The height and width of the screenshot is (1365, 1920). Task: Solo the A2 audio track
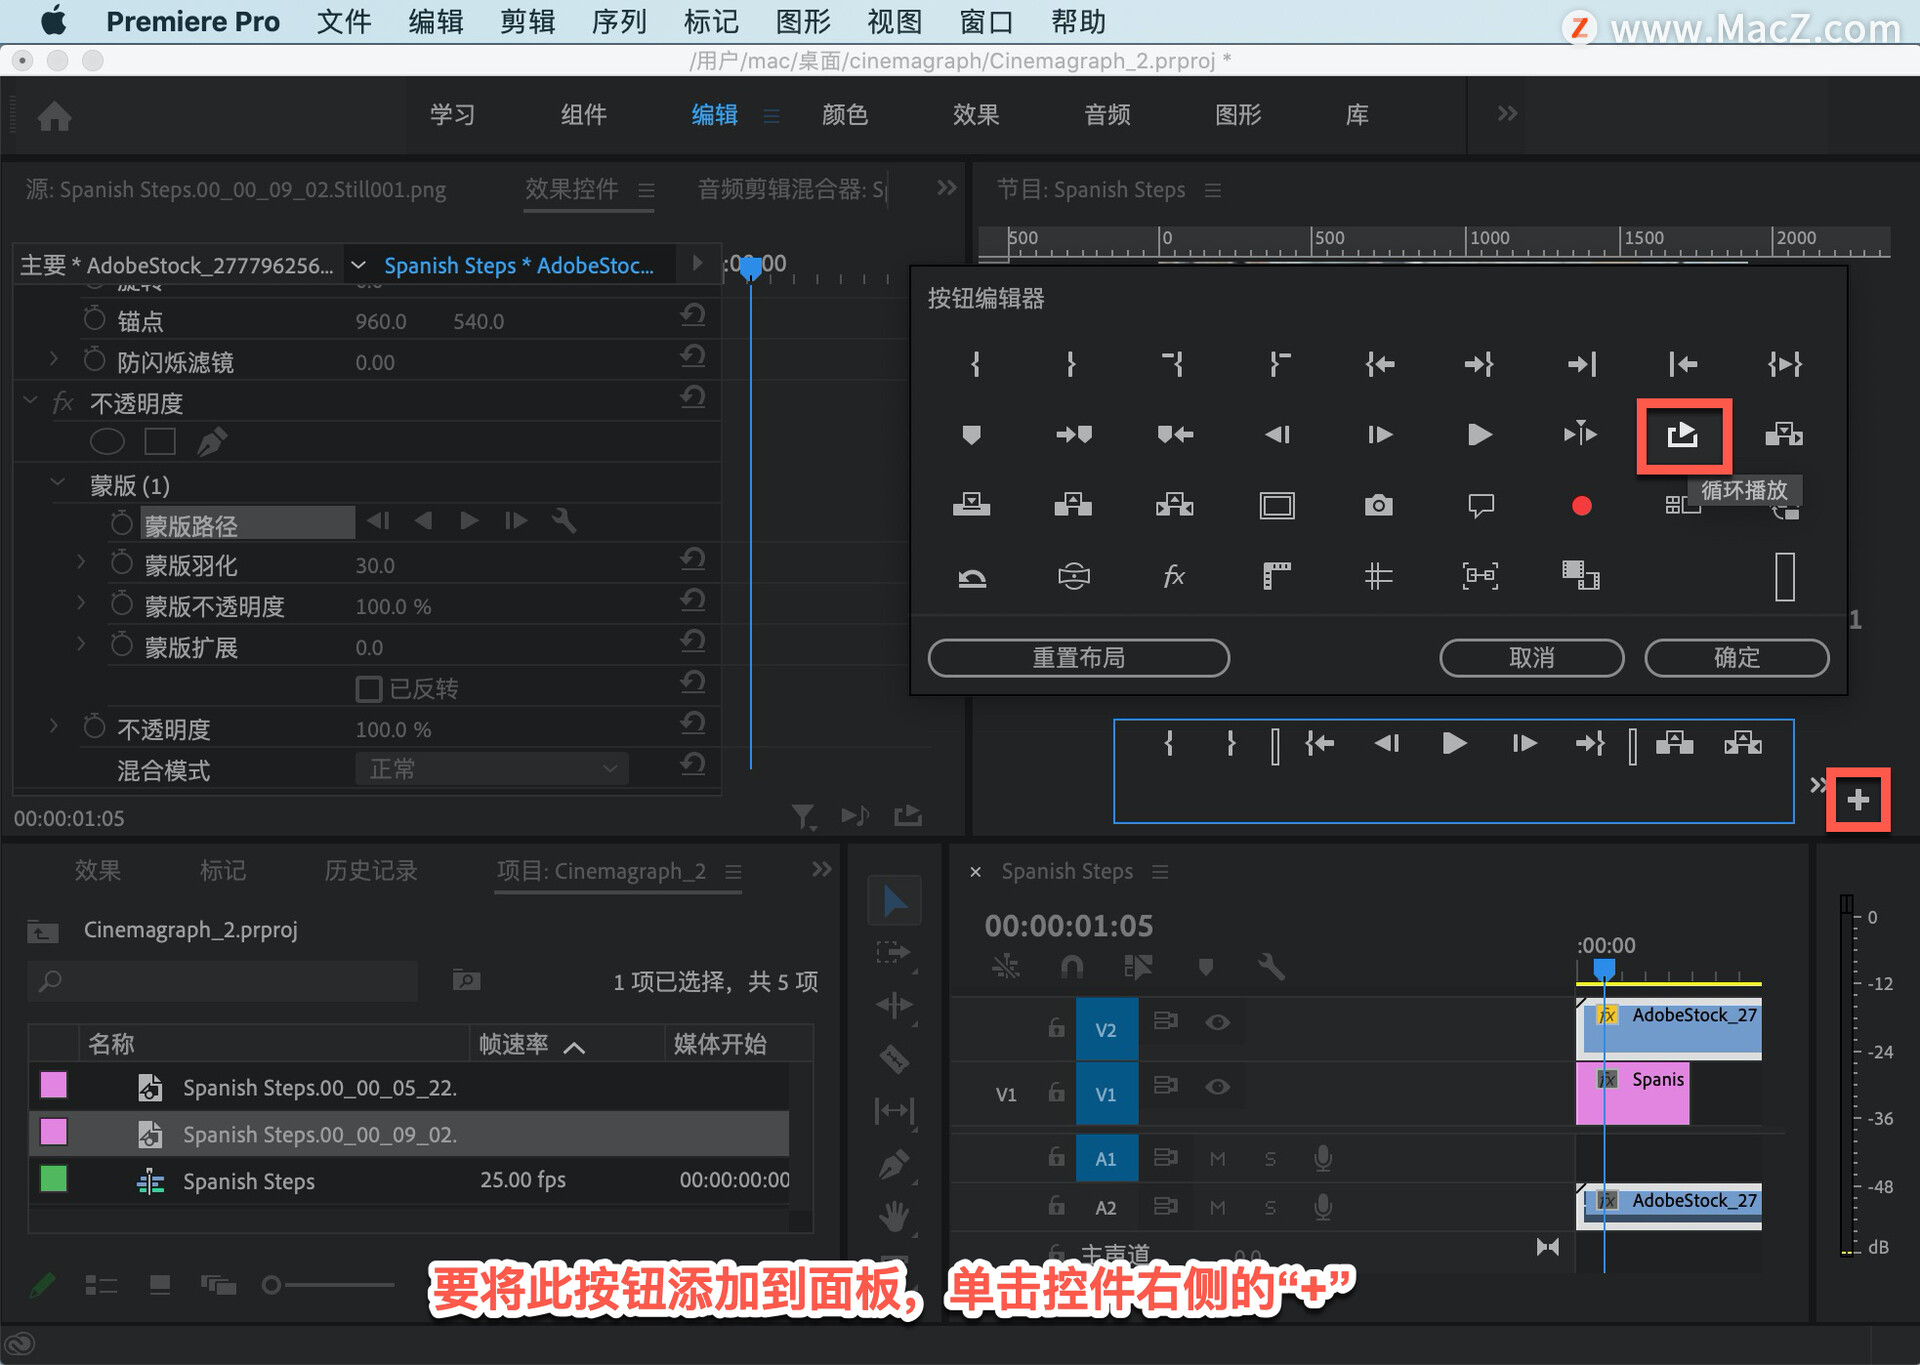click(1270, 1208)
